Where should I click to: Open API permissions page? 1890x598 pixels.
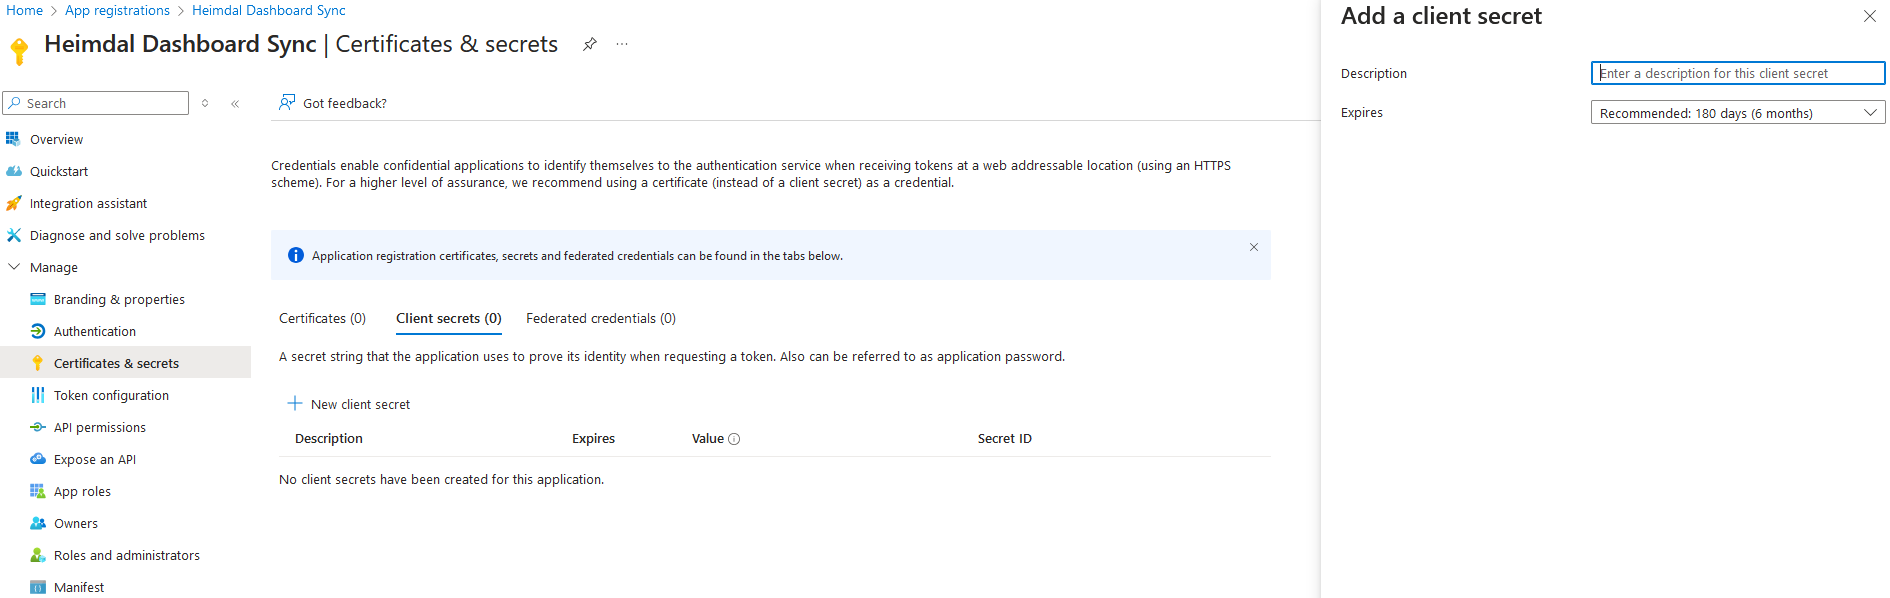pos(100,427)
